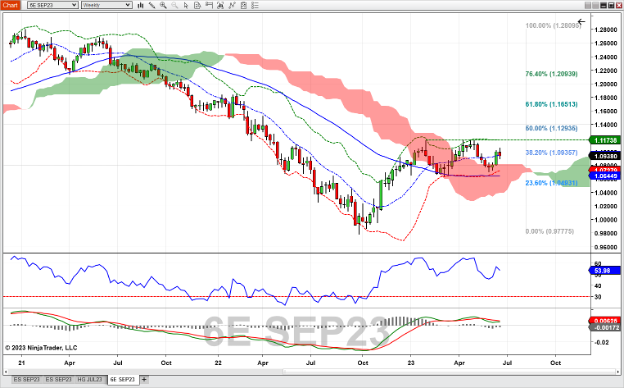Click the 0.96000 price axis label
624x388 pixels.
pyautogui.click(x=606, y=247)
